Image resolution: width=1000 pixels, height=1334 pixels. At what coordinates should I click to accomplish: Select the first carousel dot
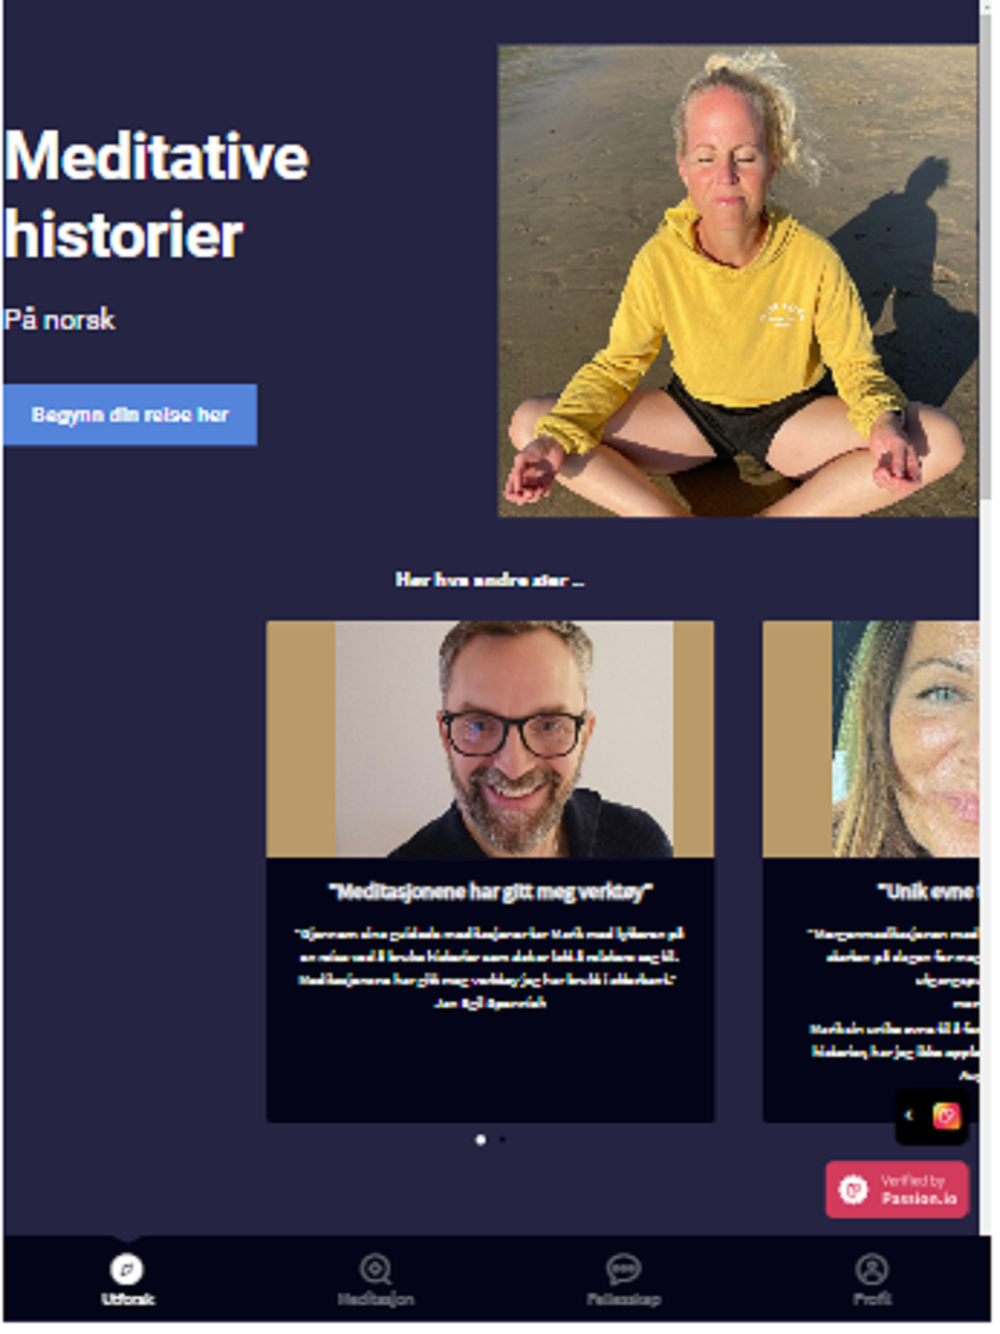point(481,1140)
